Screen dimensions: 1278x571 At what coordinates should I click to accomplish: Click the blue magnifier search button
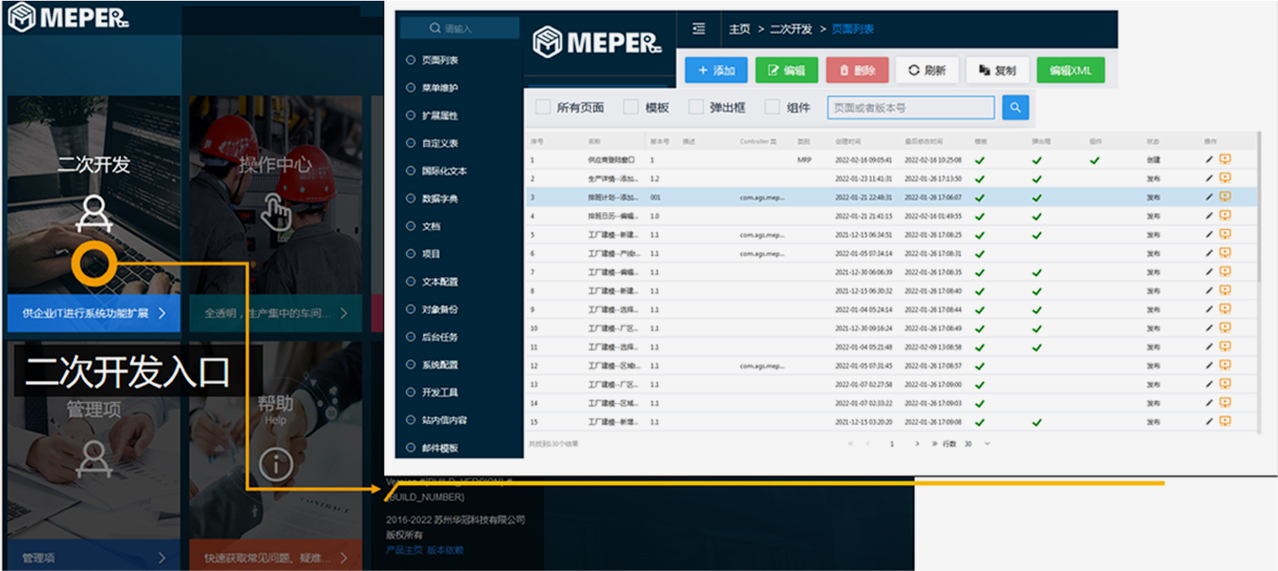pyautogui.click(x=1015, y=107)
